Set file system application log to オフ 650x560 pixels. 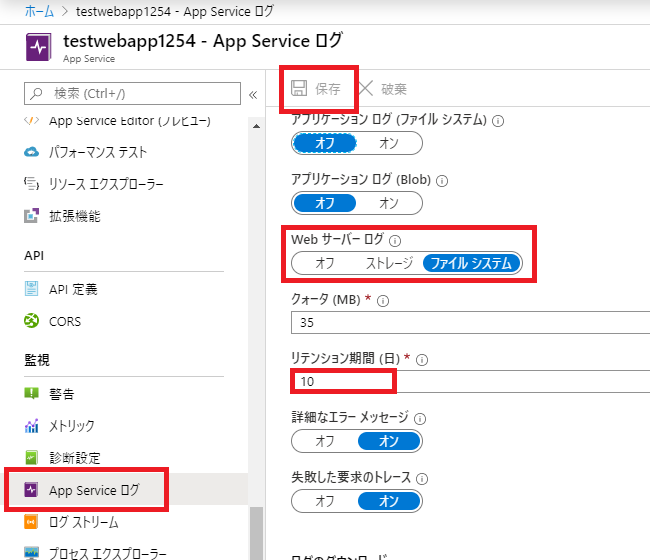(325, 143)
